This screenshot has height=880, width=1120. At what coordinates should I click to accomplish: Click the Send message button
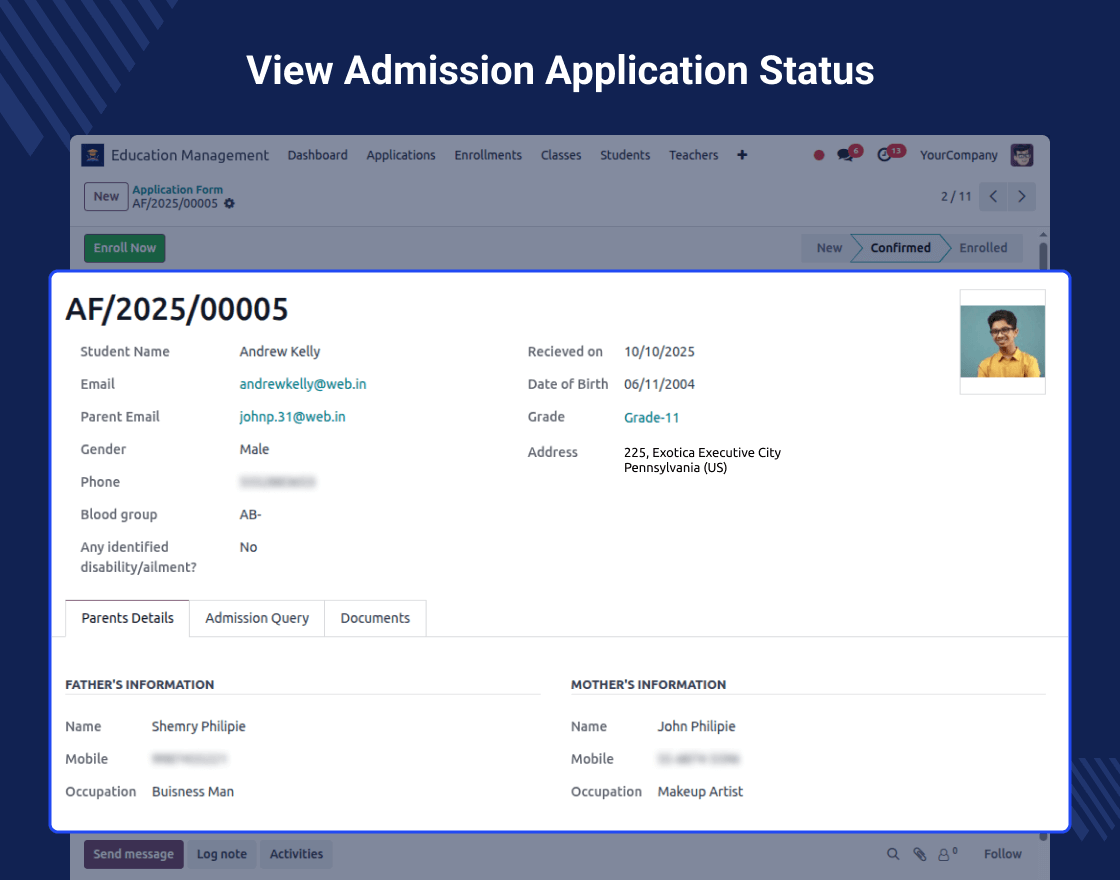pyautogui.click(x=134, y=854)
